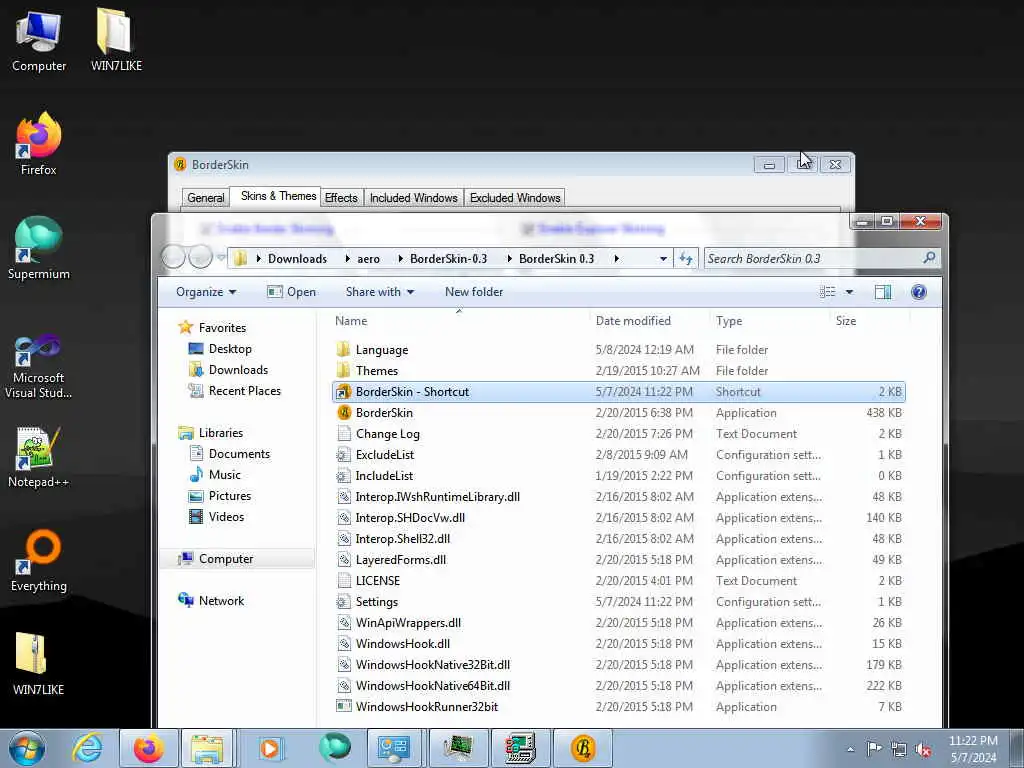The image size is (1024, 768).
Task: Open recent pages dropdown arrow
Action: [x=221, y=257]
